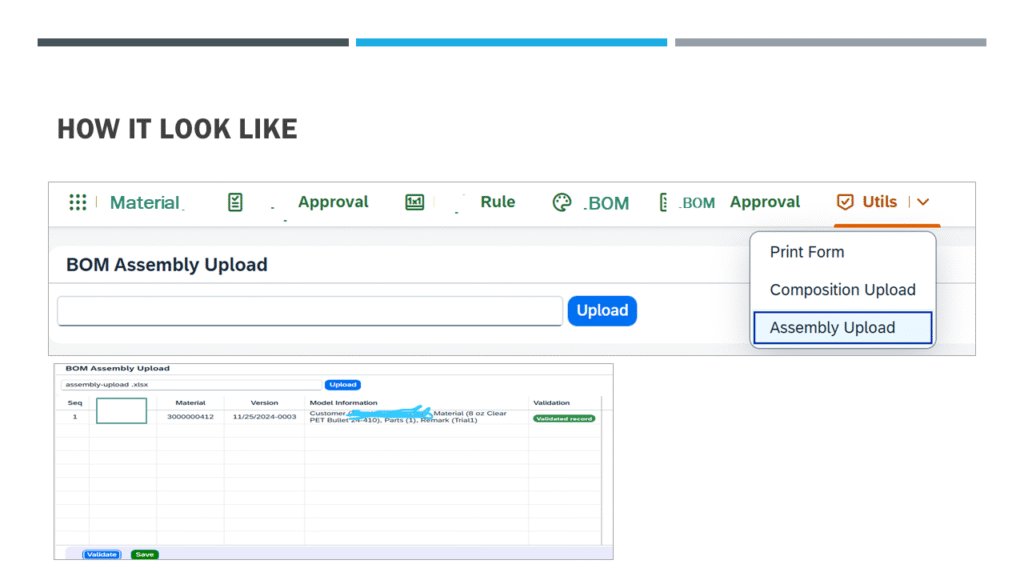Focus the empty BOM Assembly Upload file field
The image size is (1024, 576).
(310, 311)
